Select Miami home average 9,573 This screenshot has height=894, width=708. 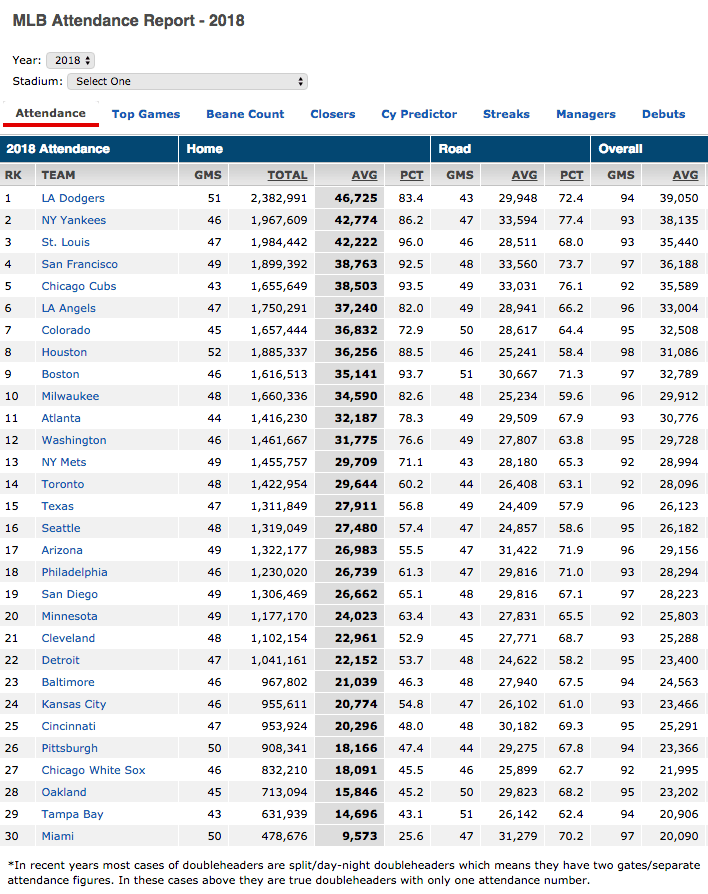tap(359, 836)
